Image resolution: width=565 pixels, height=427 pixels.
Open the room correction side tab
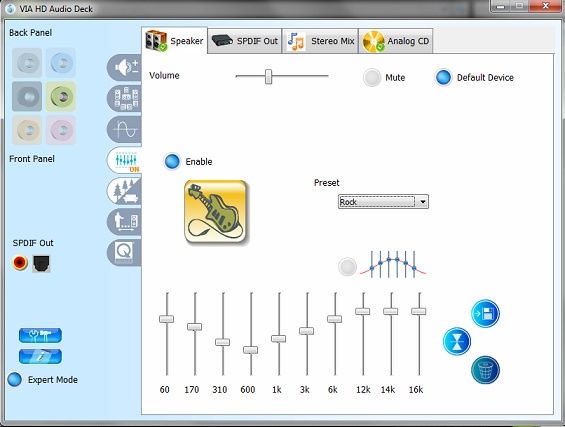pos(124,222)
